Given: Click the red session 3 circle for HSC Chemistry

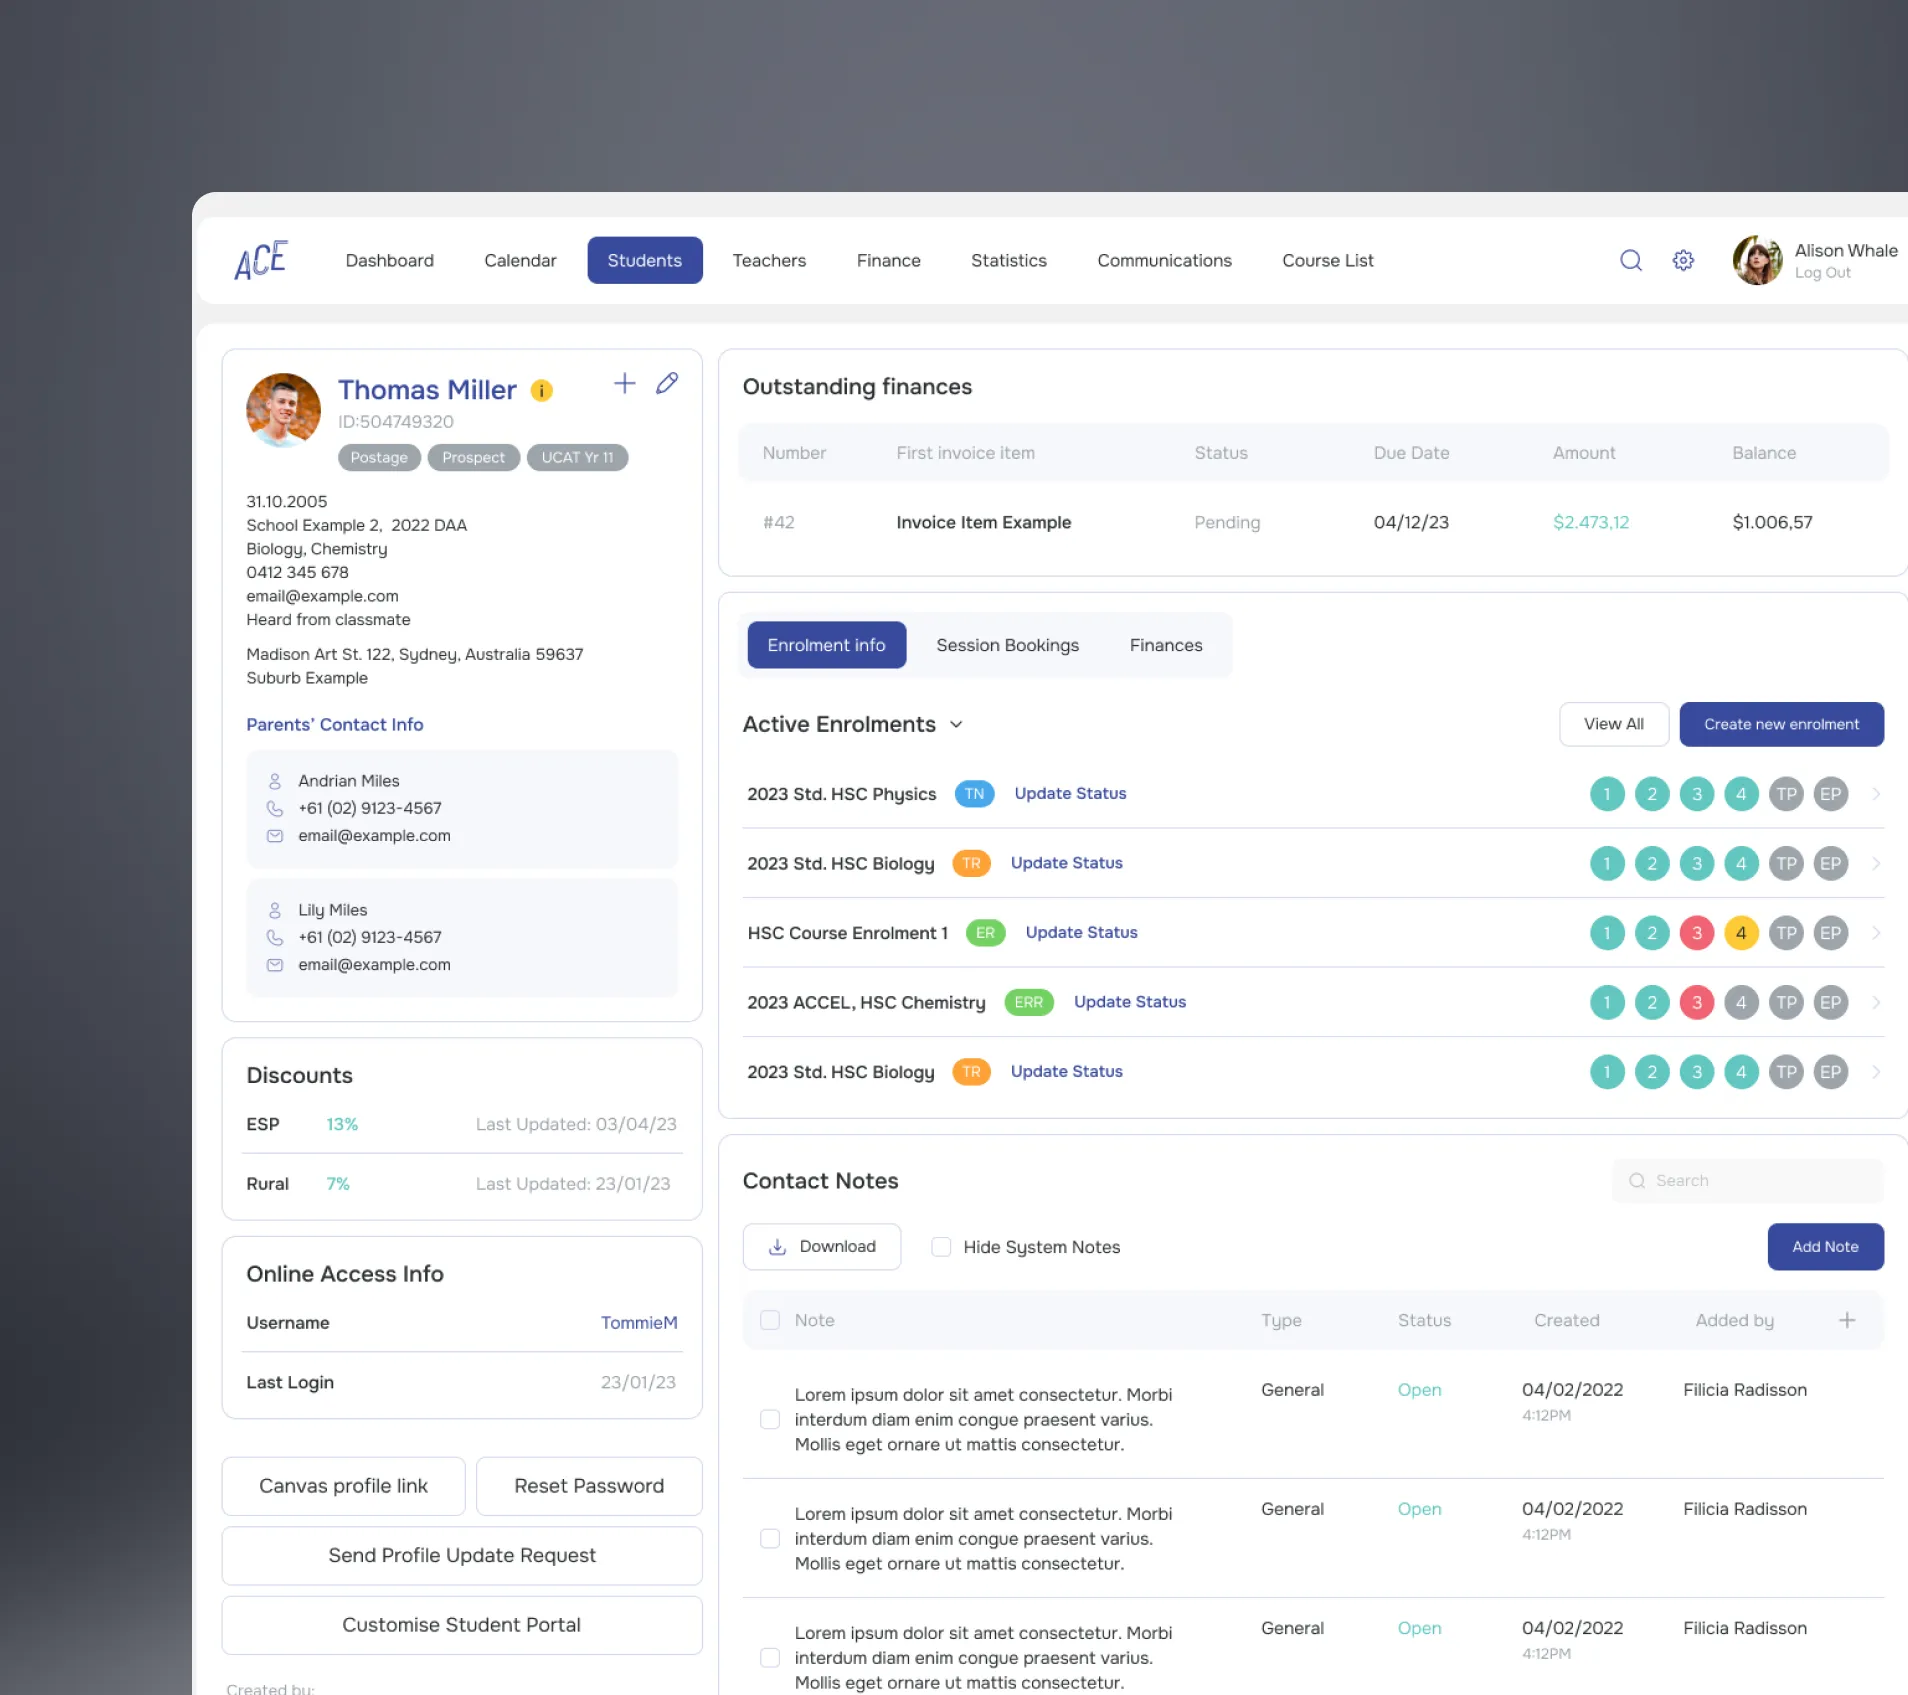Looking at the screenshot, I should tap(1696, 1002).
